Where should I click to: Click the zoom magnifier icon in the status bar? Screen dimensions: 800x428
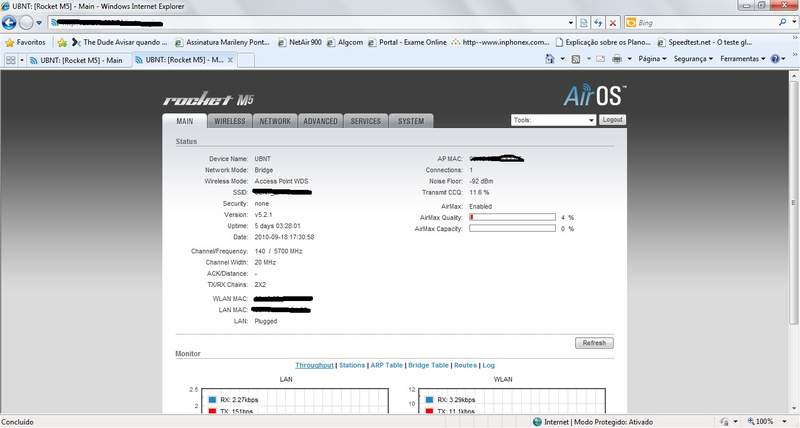click(x=751, y=421)
